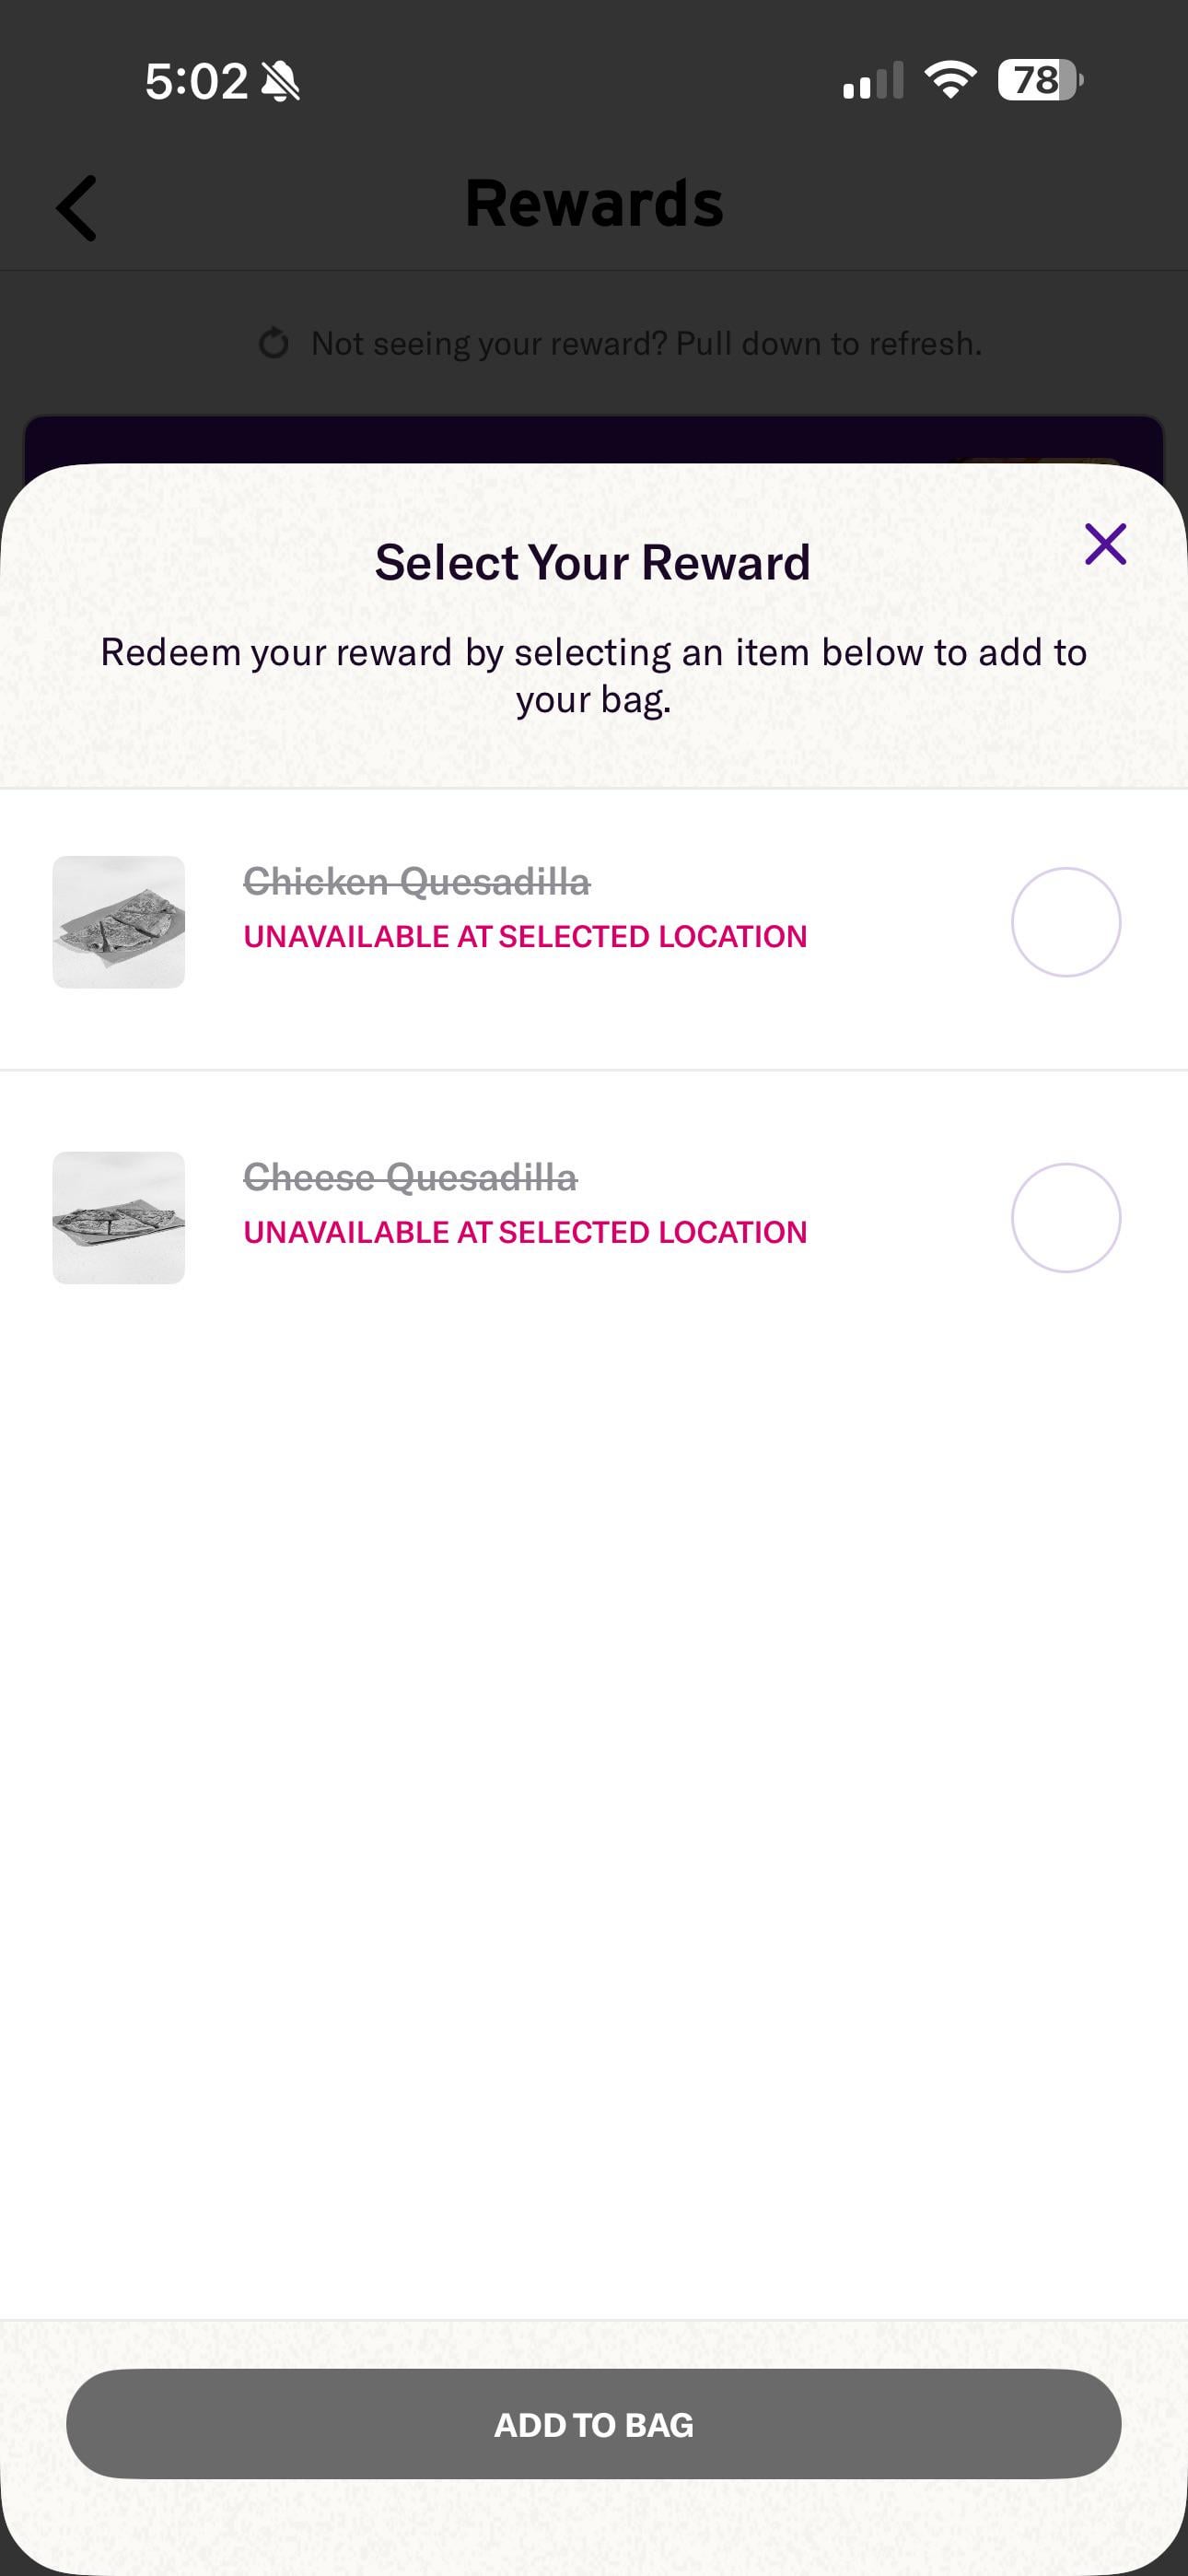Tap the status bar clock showing 5:02
Viewport: 1188px width, 2576px height.
pos(196,81)
